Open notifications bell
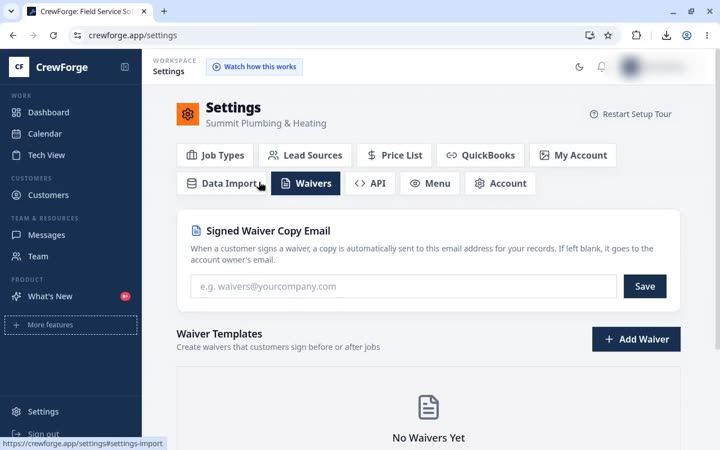The height and width of the screenshot is (450, 720). pos(601,67)
